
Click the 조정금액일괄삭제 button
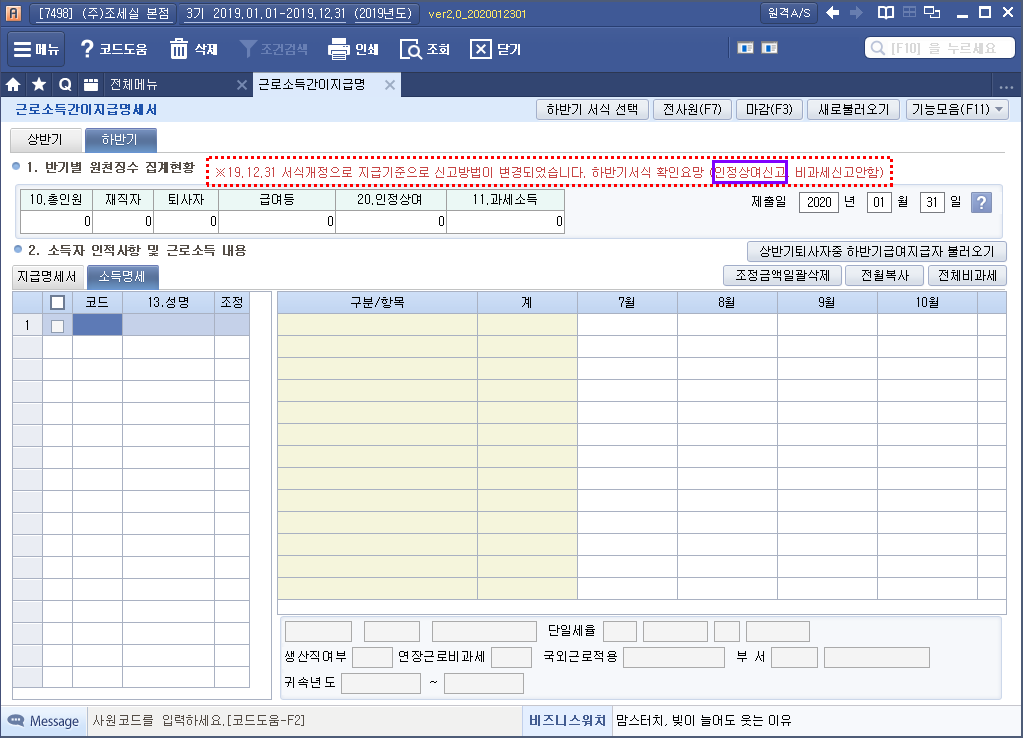tap(782, 275)
